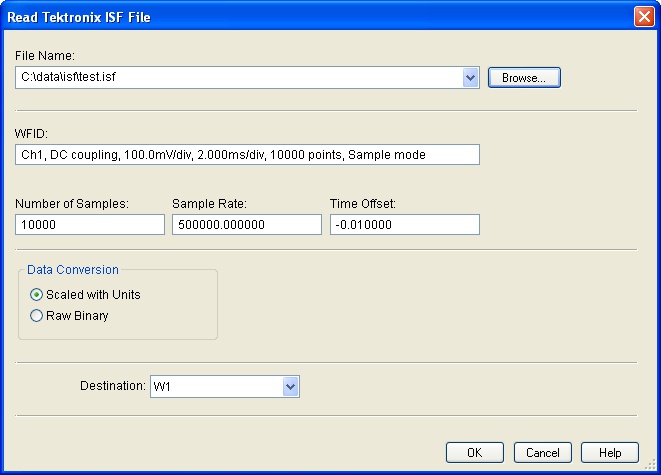Close the Read Tektronix ISF File dialog
Screen dimensions: 661x475
click(x=644, y=17)
